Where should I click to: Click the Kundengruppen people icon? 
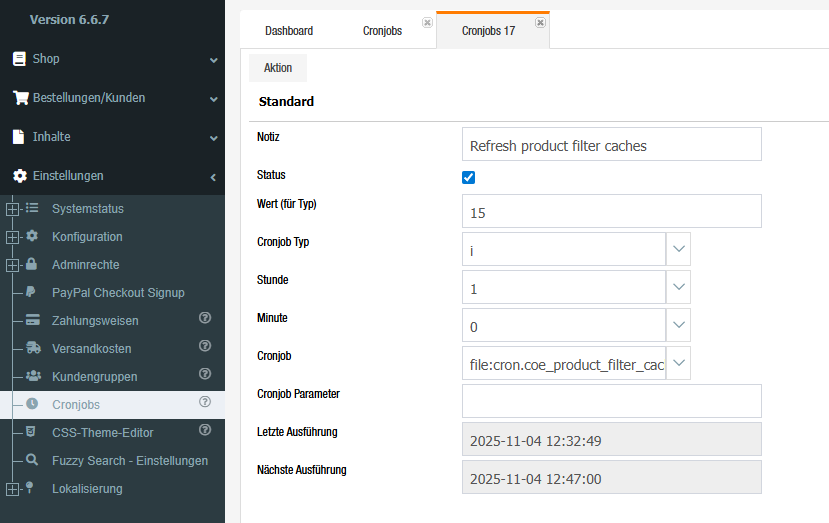tap(32, 377)
